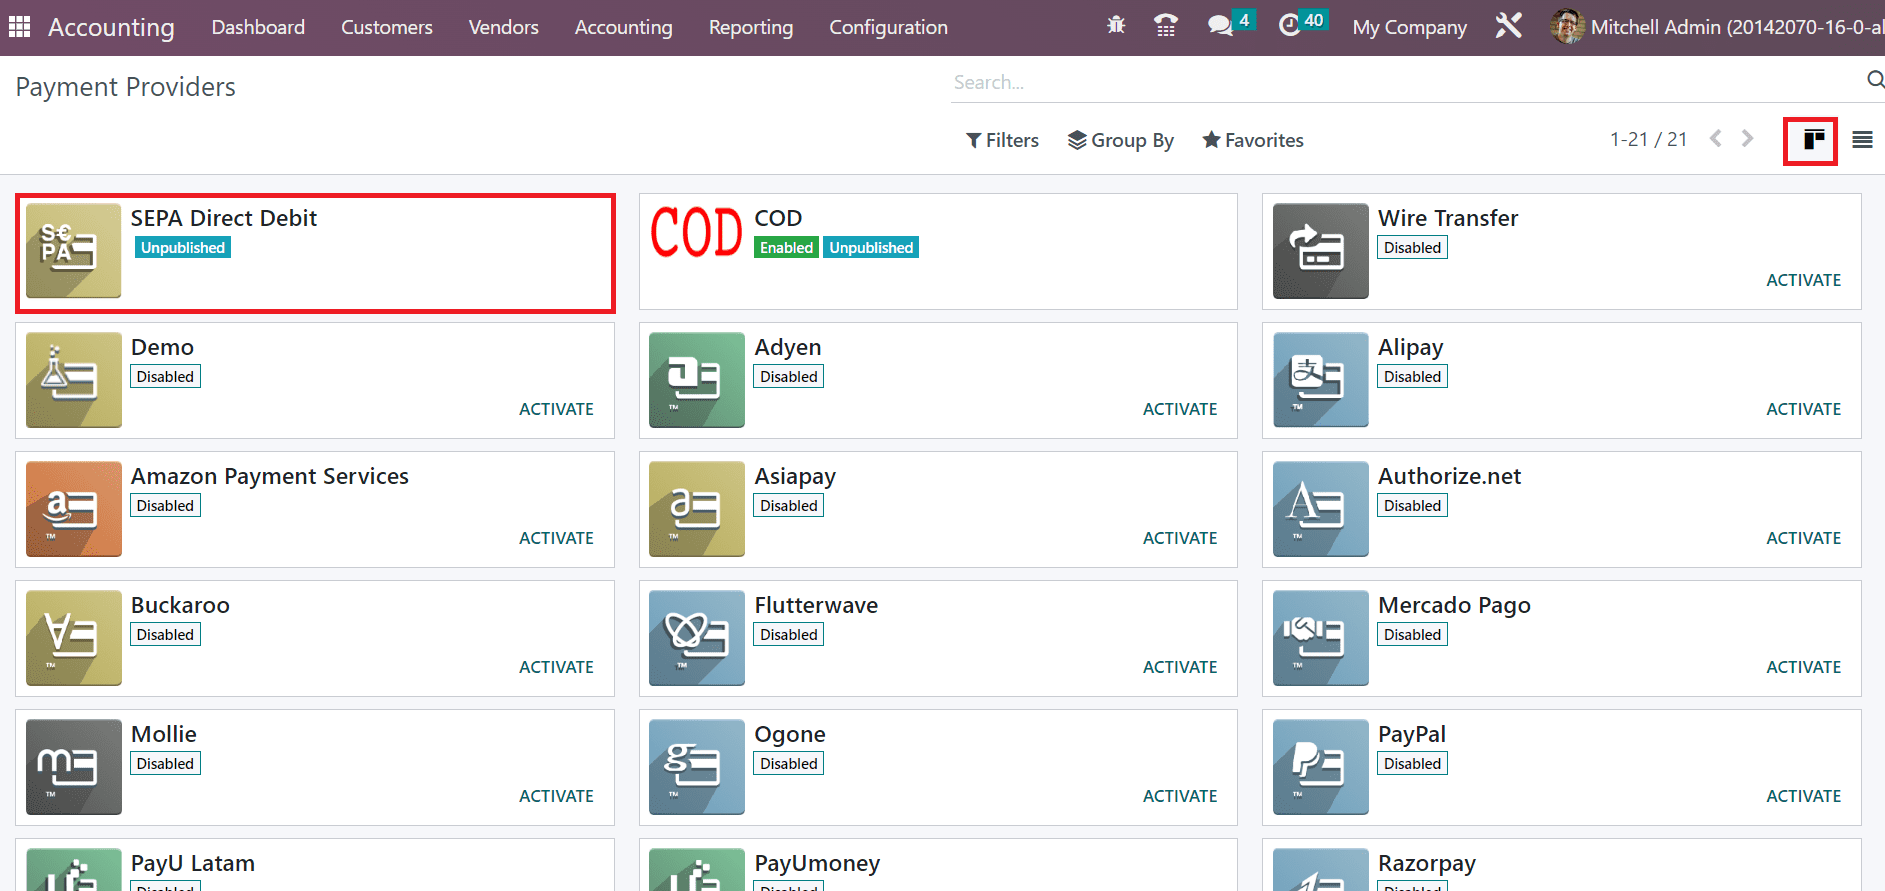Open the Mitchell Admin user menu
This screenshot has height=891, width=1885.
click(x=1716, y=27)
